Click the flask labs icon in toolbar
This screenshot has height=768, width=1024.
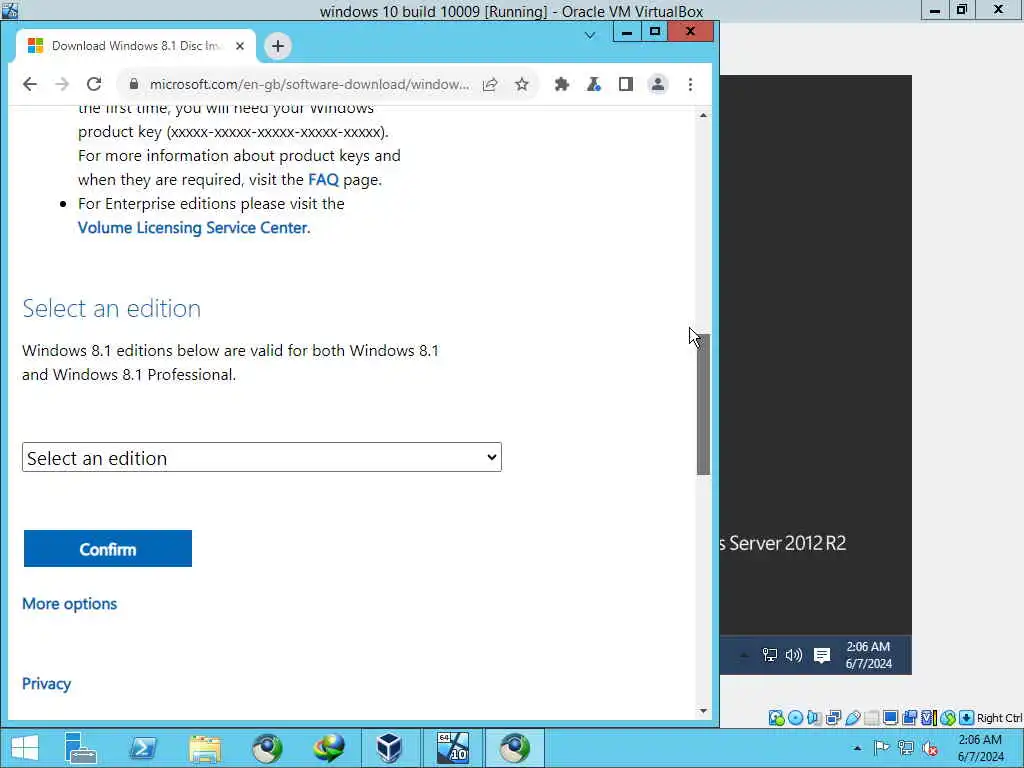594,84
